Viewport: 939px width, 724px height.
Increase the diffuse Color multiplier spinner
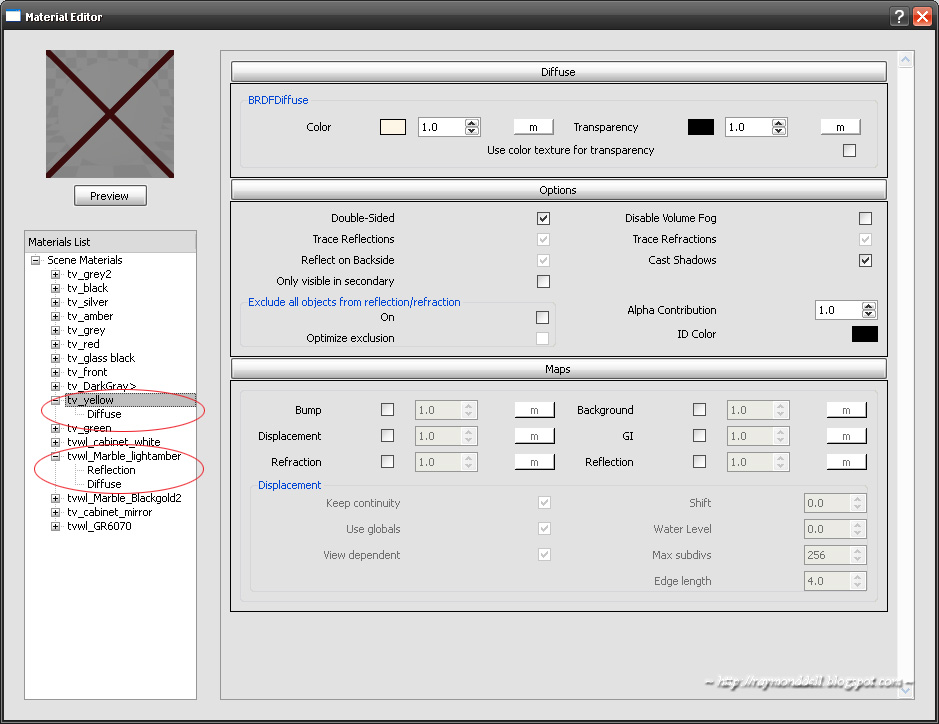point(472,123)
